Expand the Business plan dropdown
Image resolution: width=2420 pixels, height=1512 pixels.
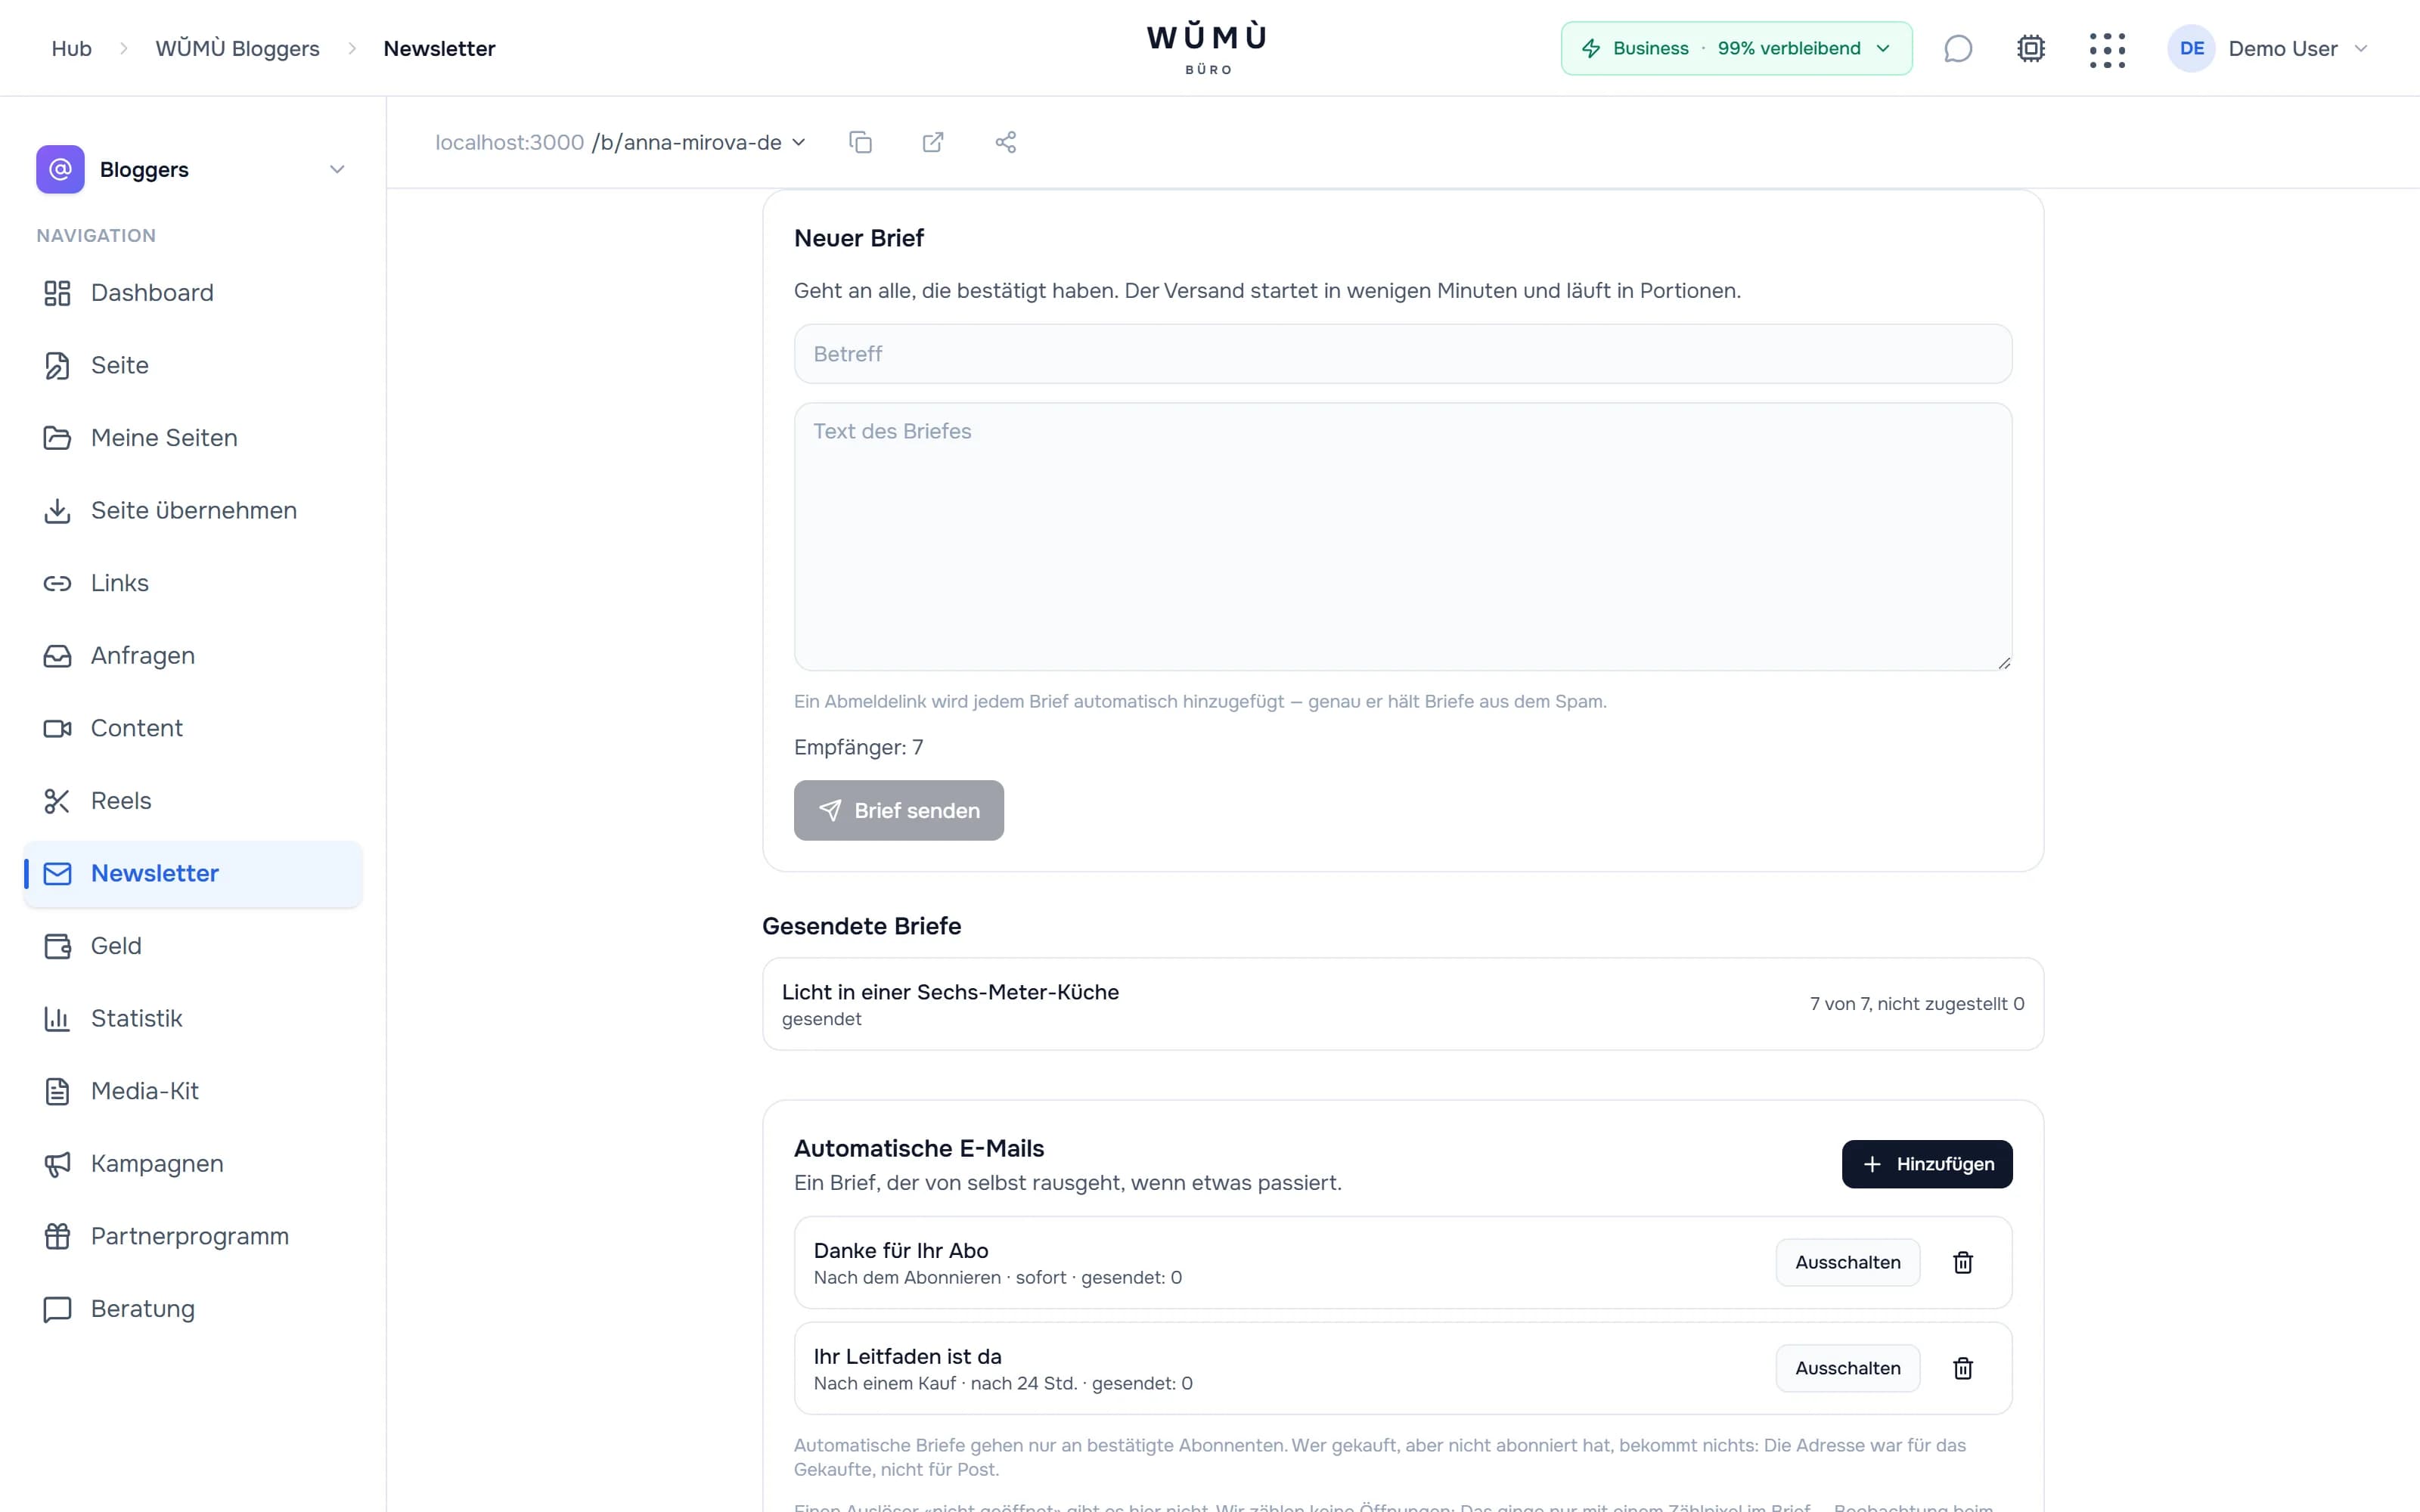(x=1736, y=48)
